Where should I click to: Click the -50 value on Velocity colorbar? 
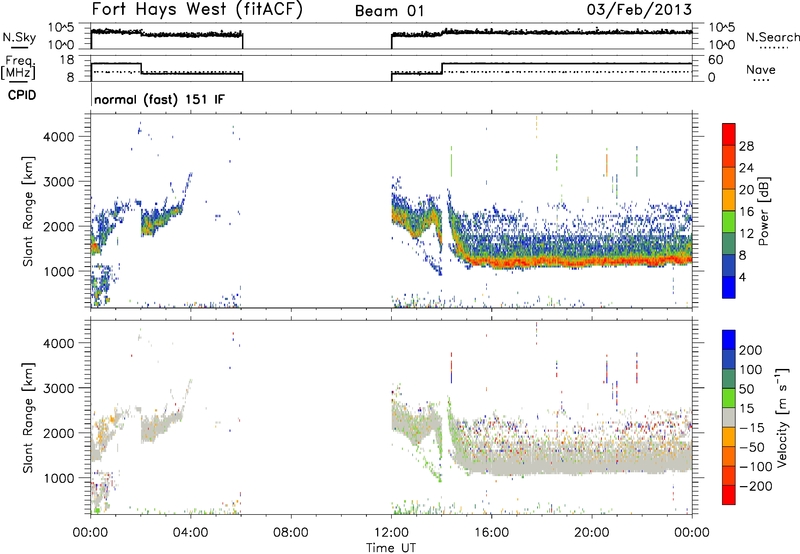click(x=752, y=447)
